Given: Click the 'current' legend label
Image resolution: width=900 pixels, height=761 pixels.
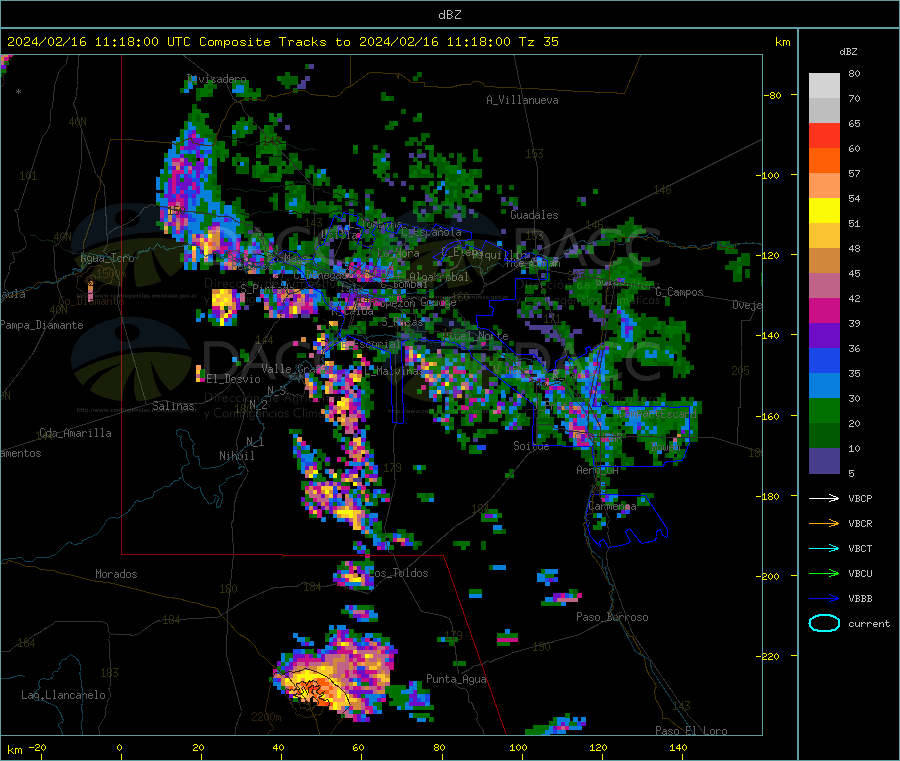Looking at the screenshot, I should pos(869,623).
